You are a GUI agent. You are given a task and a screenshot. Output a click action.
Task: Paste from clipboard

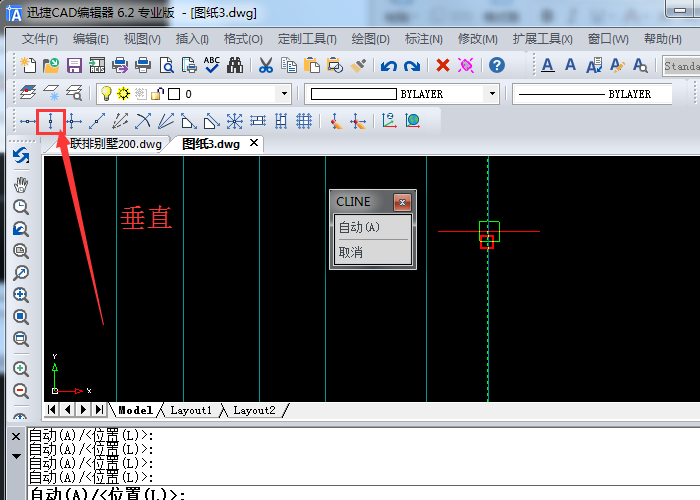pos(312,66)
